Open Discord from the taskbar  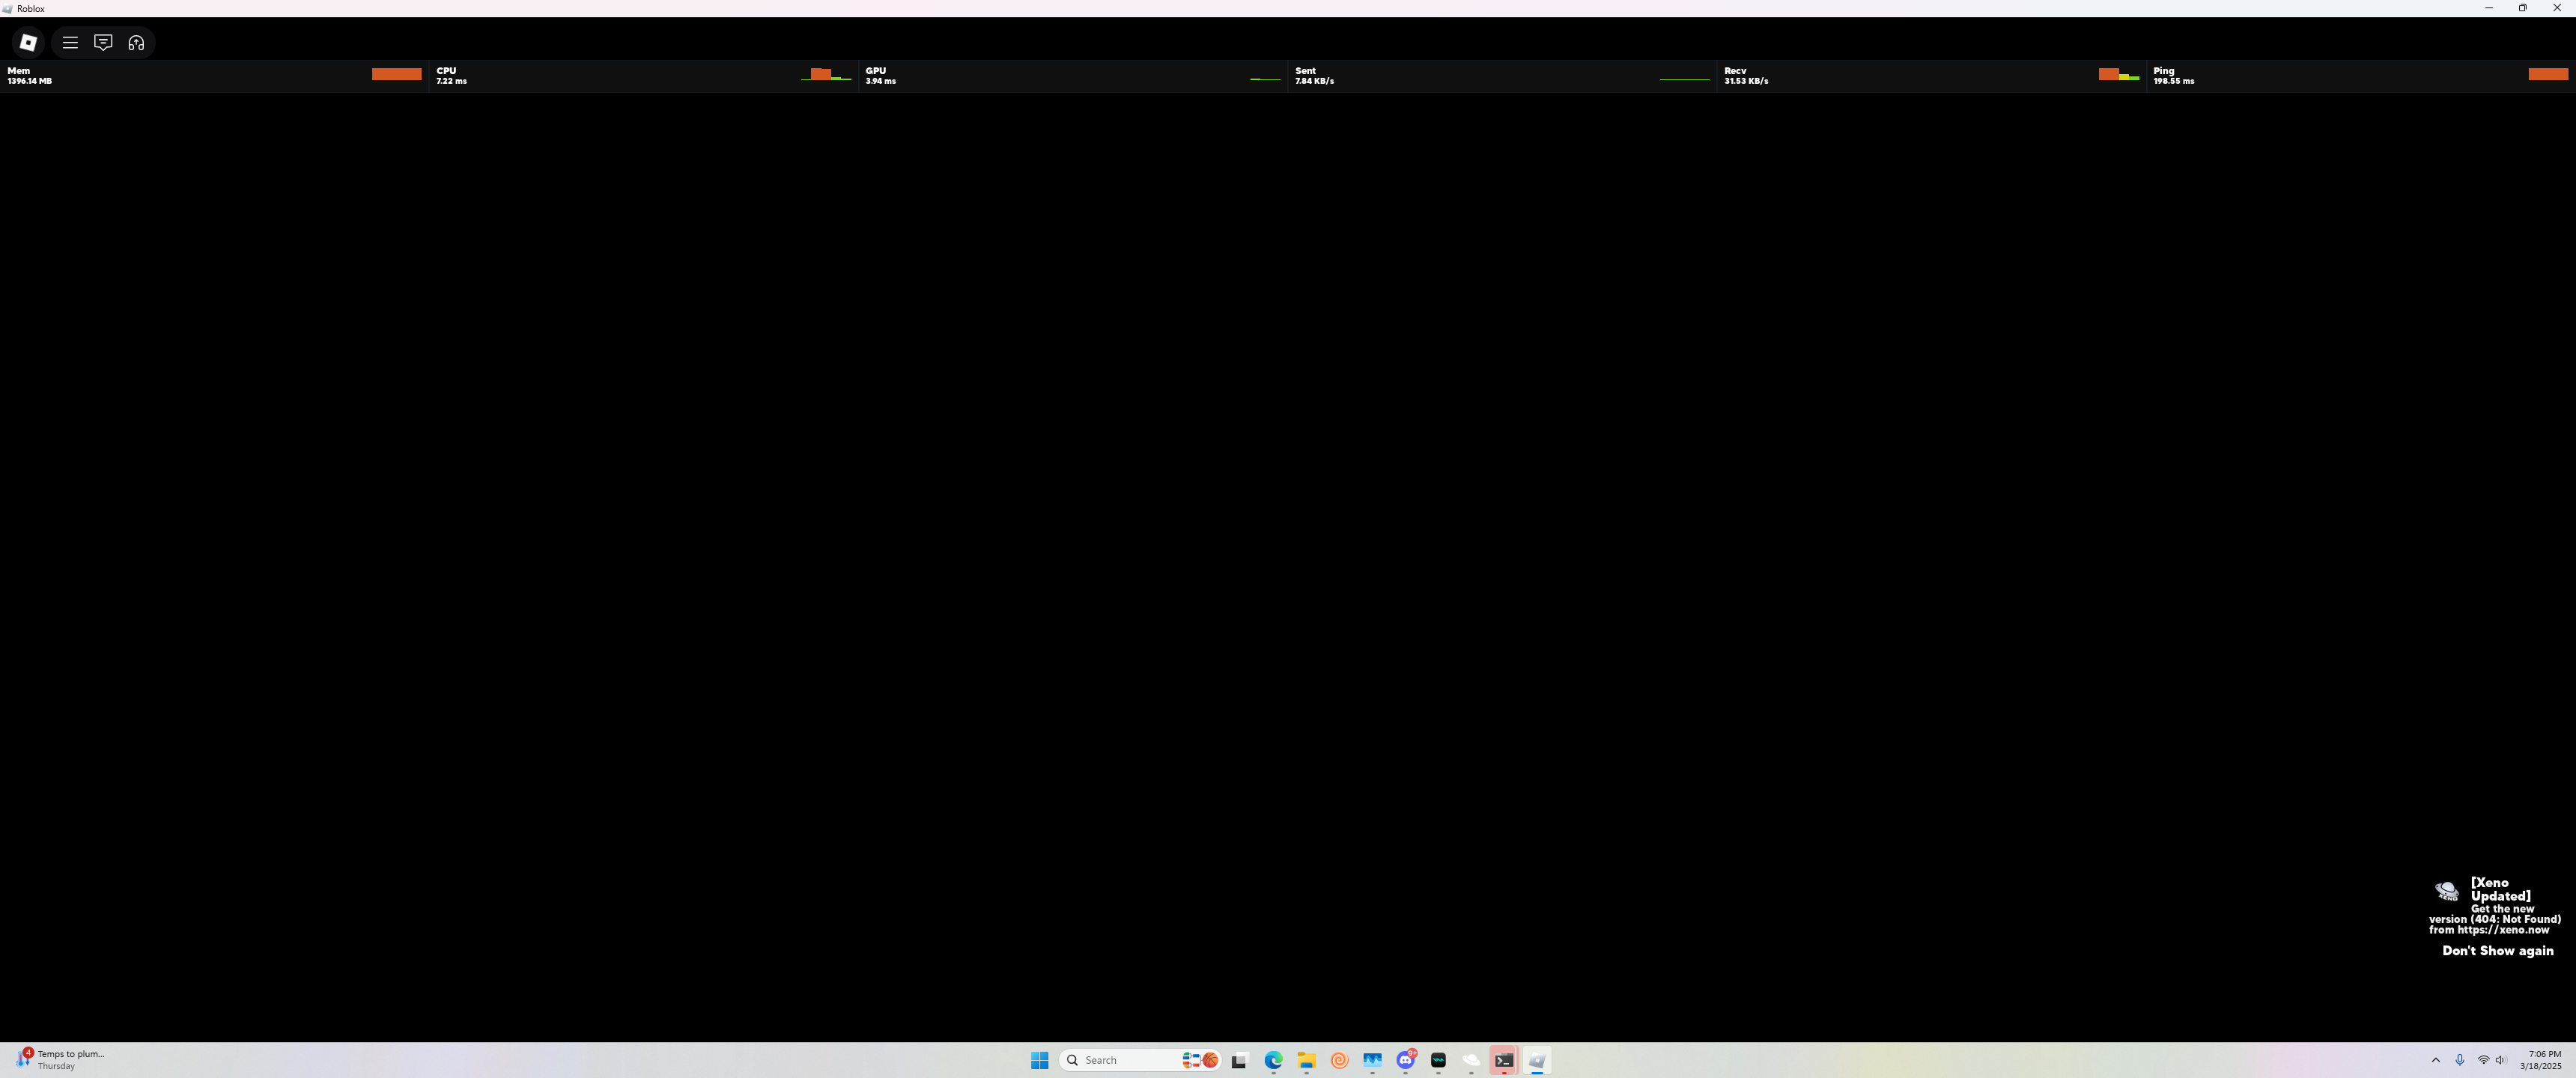(1405, 1060)
